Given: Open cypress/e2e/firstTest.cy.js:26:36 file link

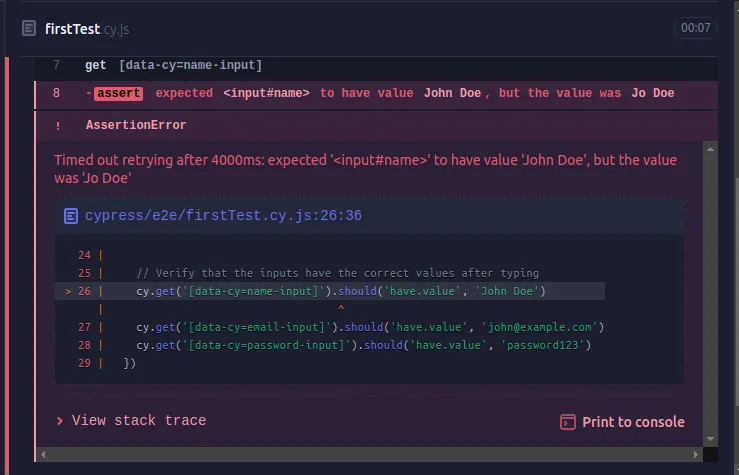Looking at the screenshot, I should click(x=223, y=216).
